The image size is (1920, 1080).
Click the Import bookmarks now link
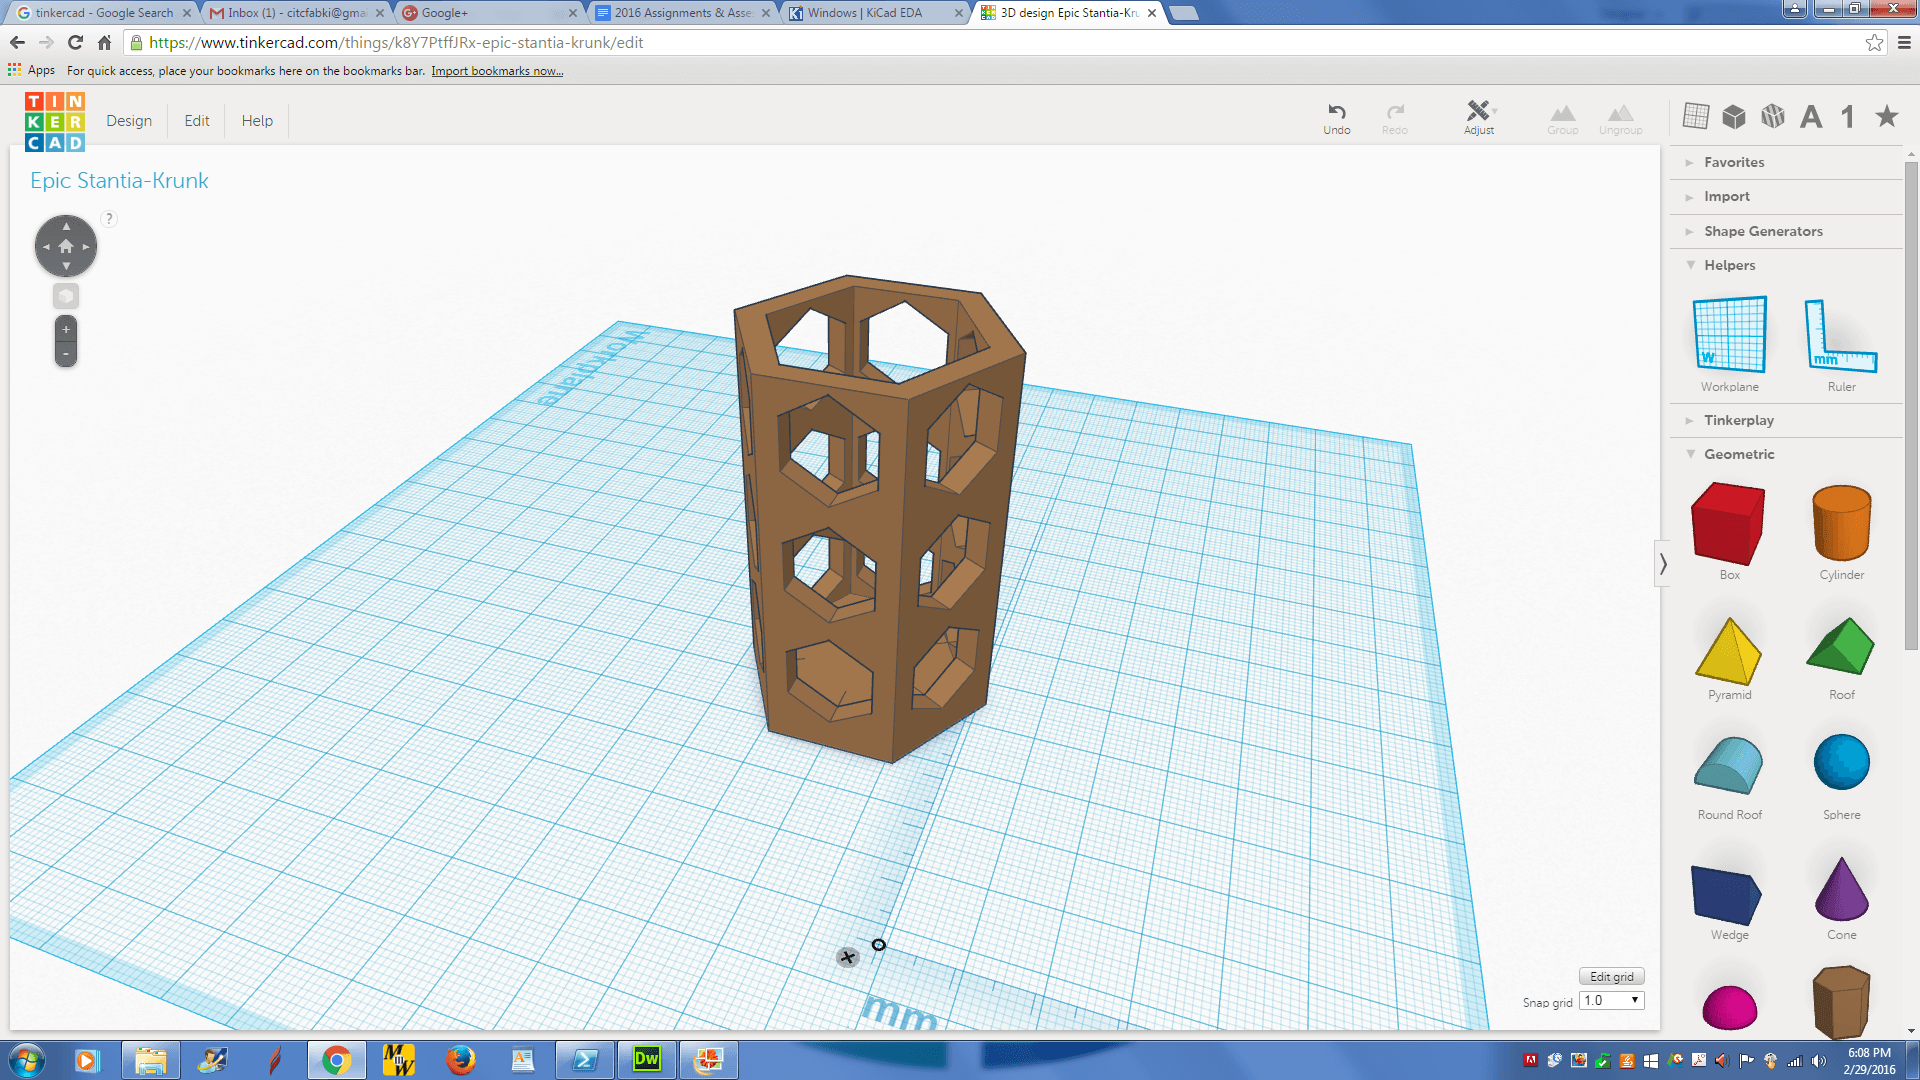497,71
